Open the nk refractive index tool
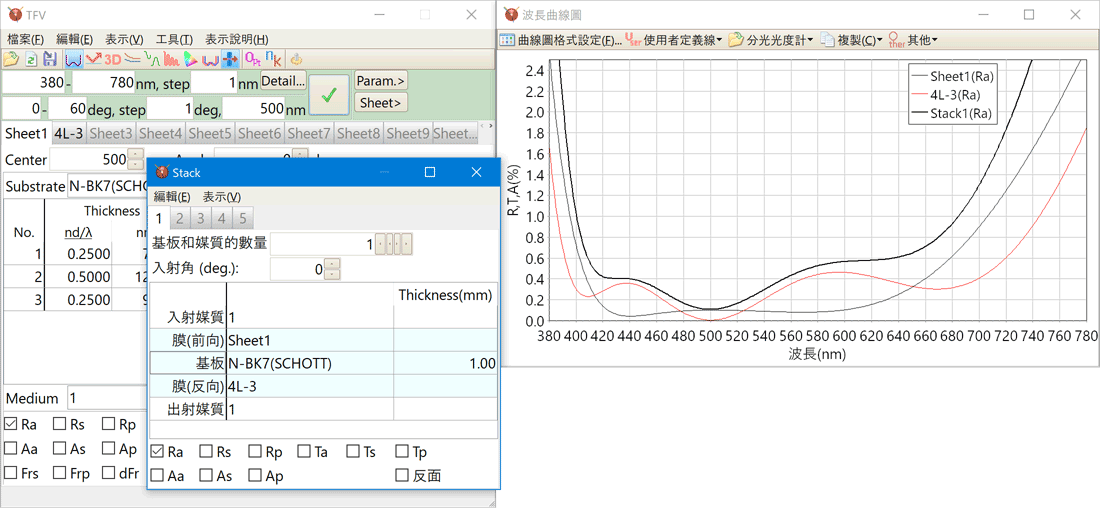This screenshot has height=508, width=1100. pos(271,60)
